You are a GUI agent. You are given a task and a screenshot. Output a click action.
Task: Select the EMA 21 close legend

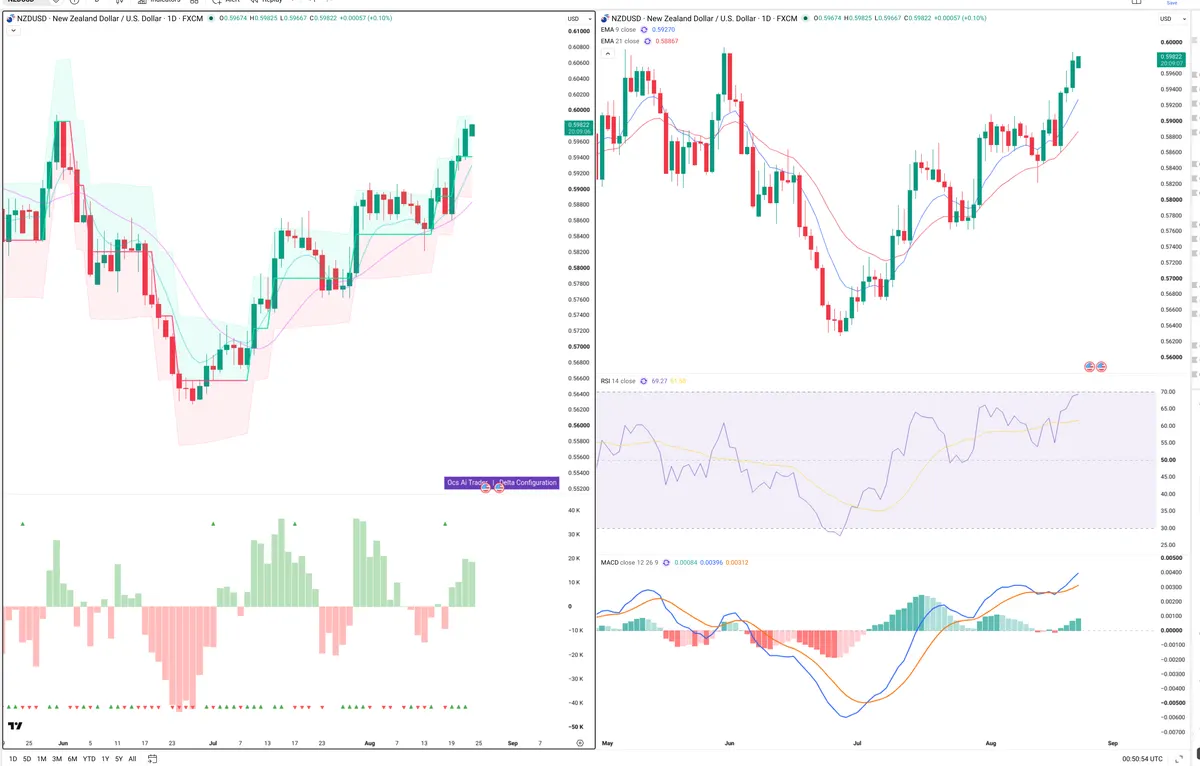pyautogui.click(x=620, y=41)
